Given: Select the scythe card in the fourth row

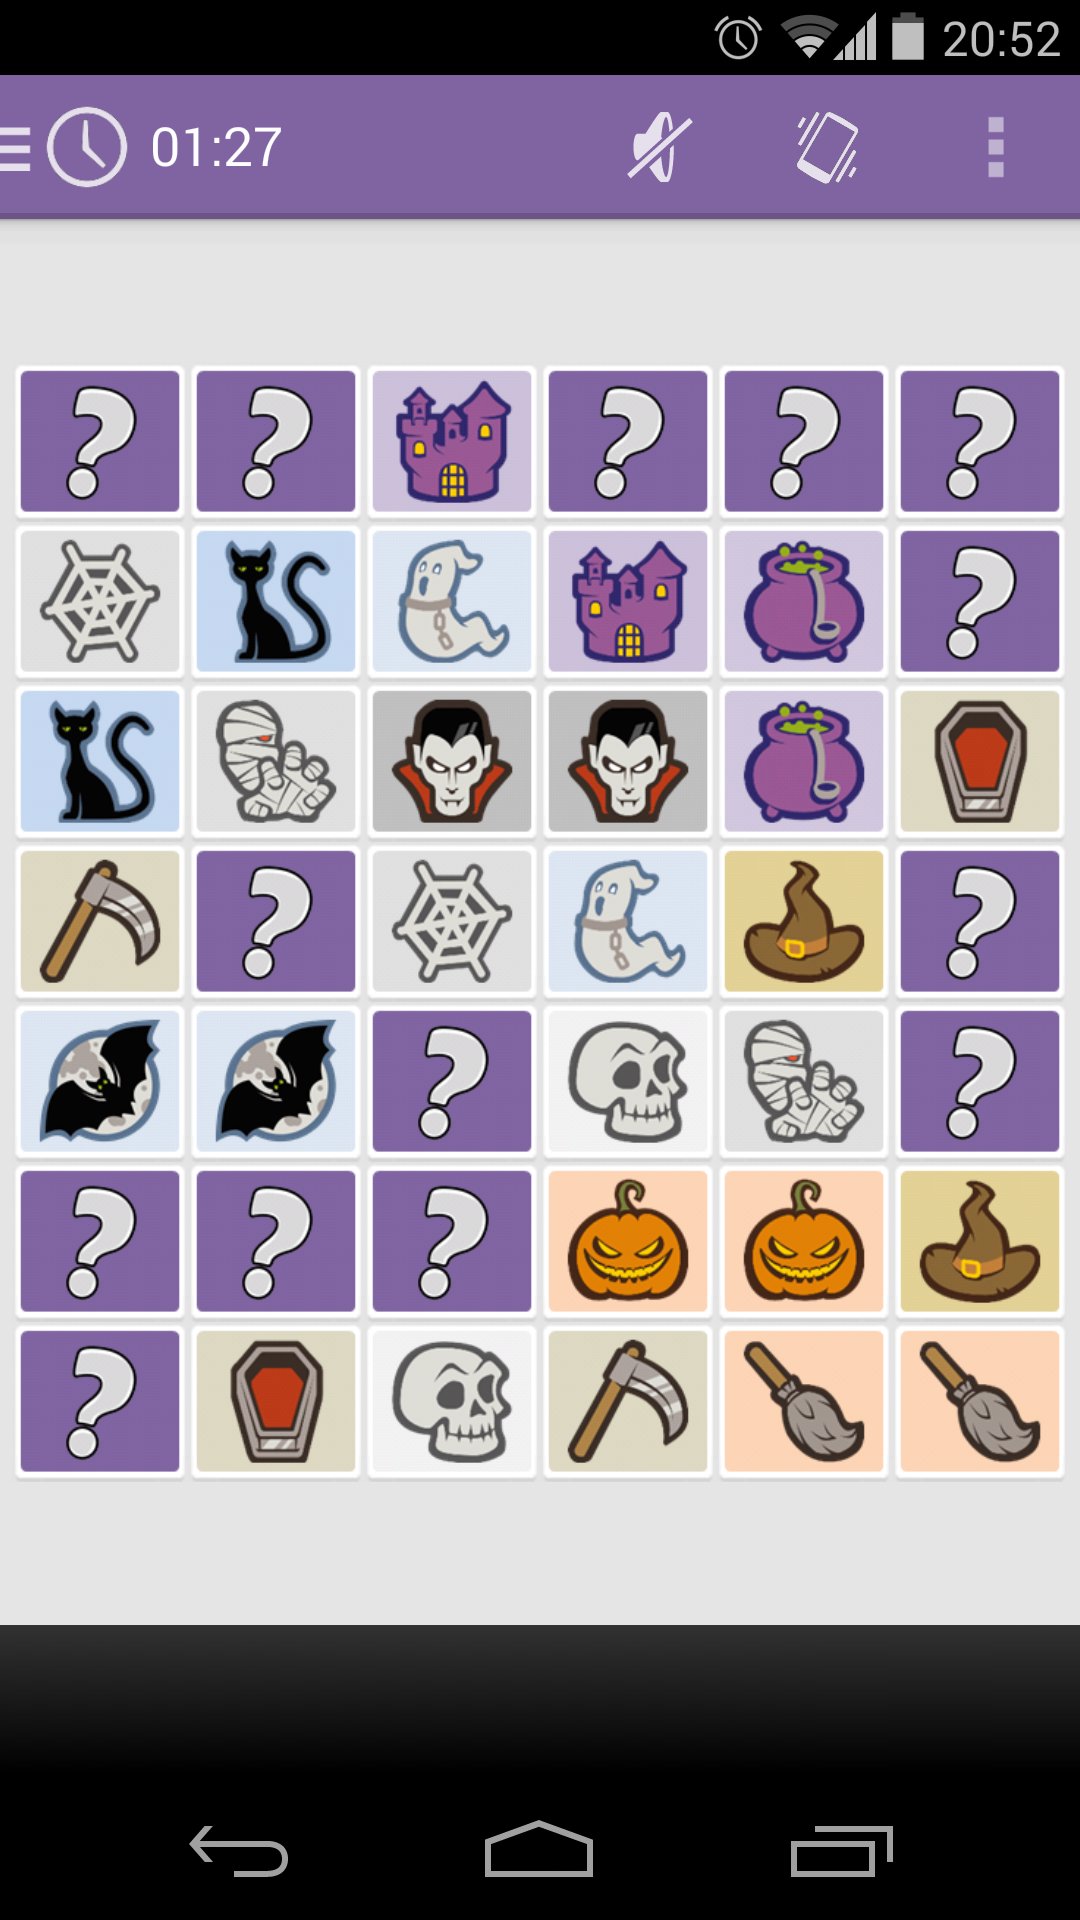Looking at the screenshot, I should (100, 921).
